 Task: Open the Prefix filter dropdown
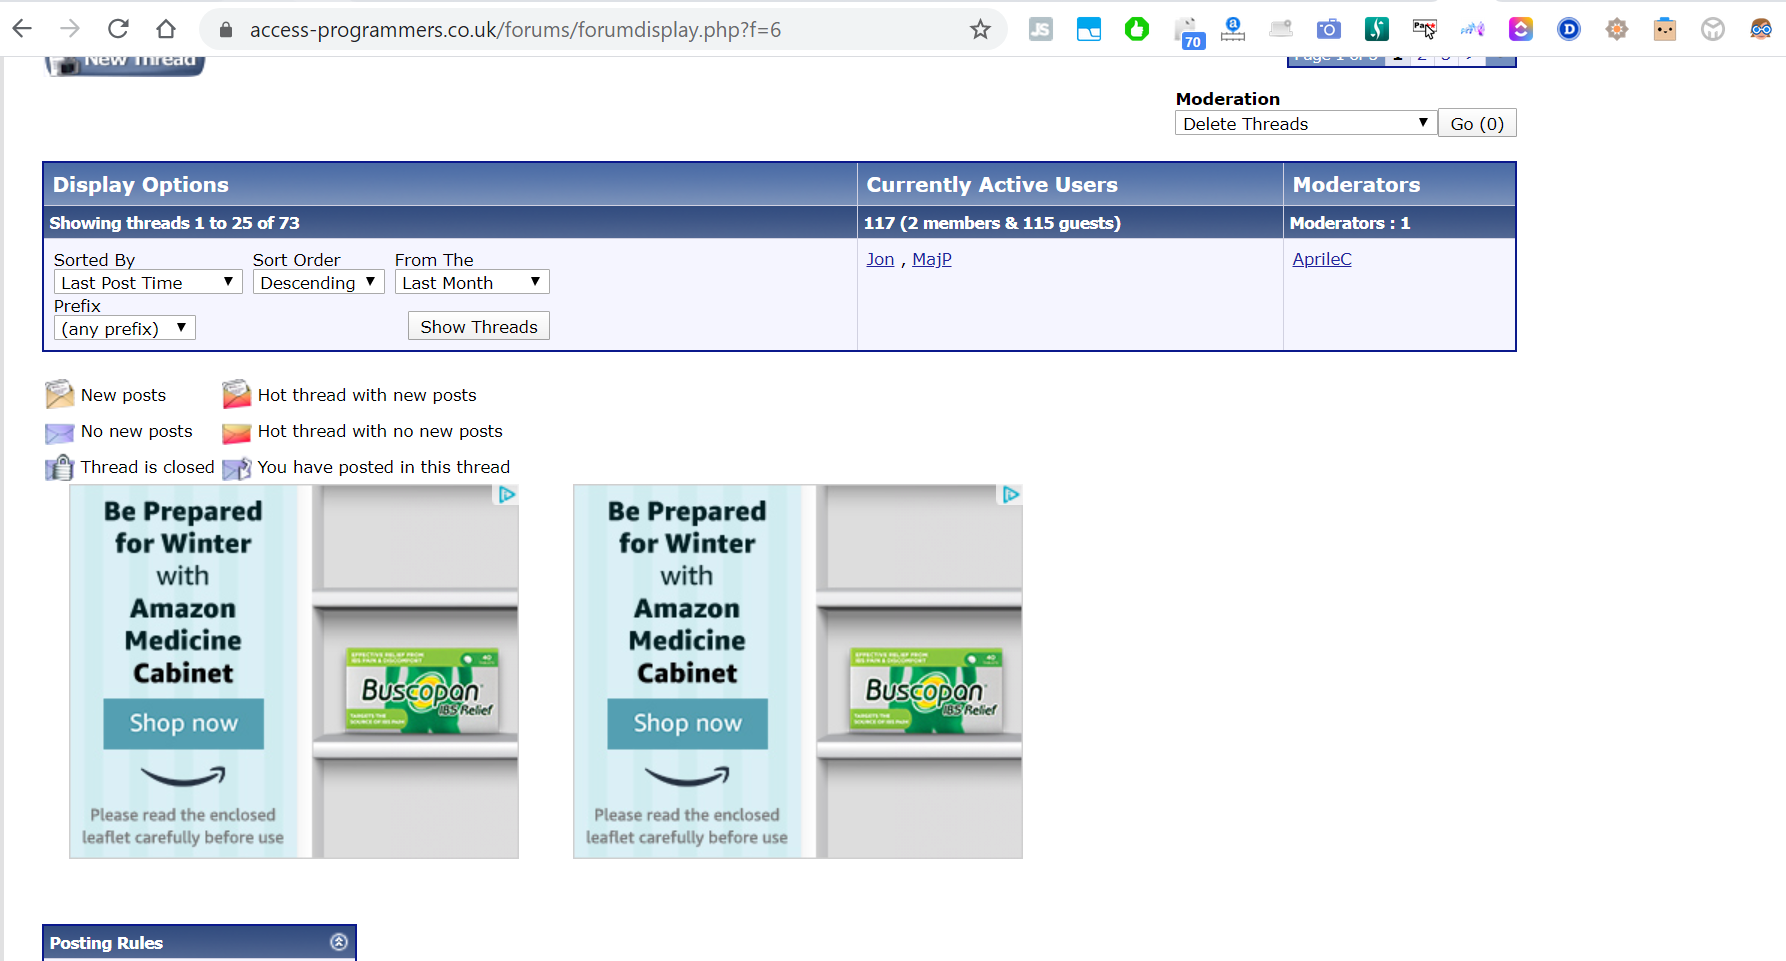coord(125,328)
